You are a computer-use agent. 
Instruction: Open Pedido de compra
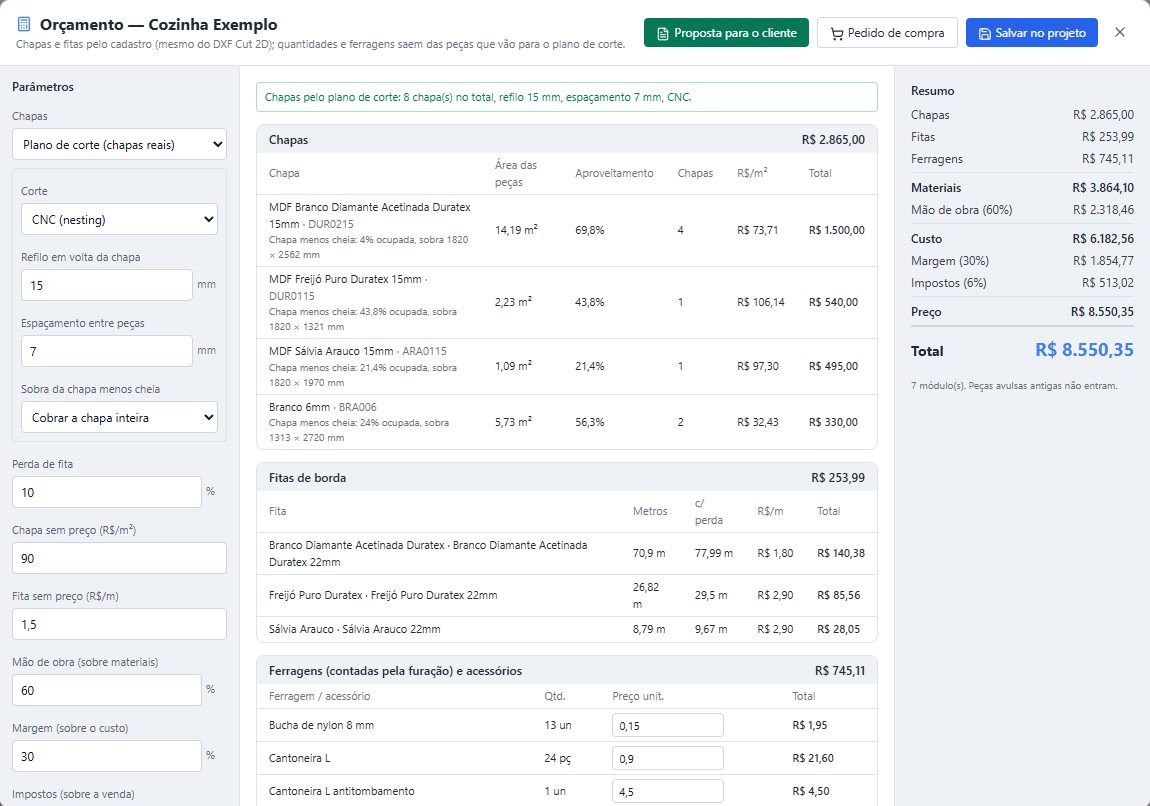coord(887,33)
